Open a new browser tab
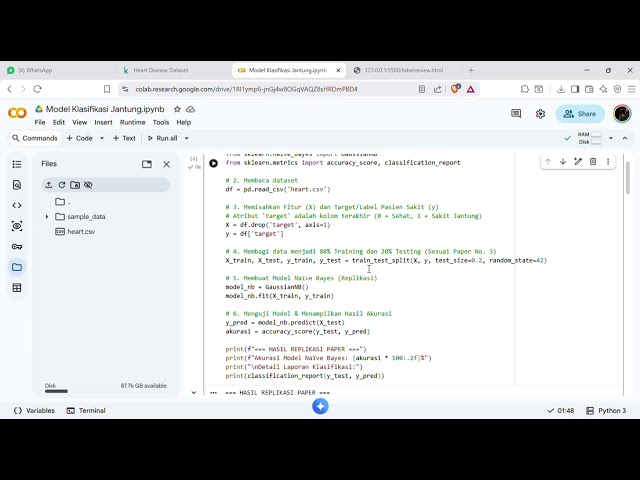This screenshot has height=480, width=640. [x=471, y=70]
